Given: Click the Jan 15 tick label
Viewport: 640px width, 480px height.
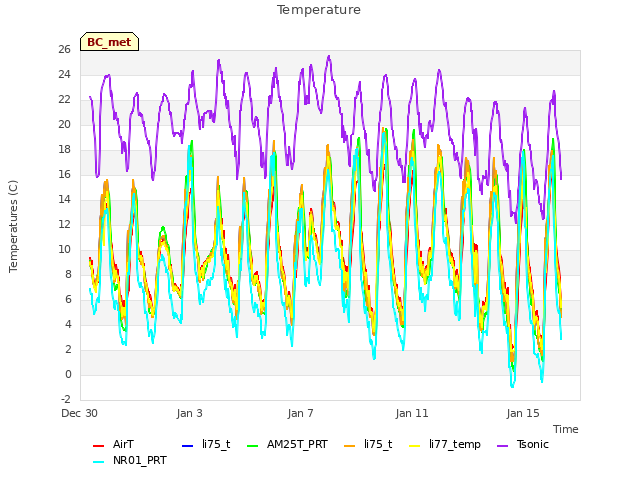Looking at the screenshot, I should [523, 413].
